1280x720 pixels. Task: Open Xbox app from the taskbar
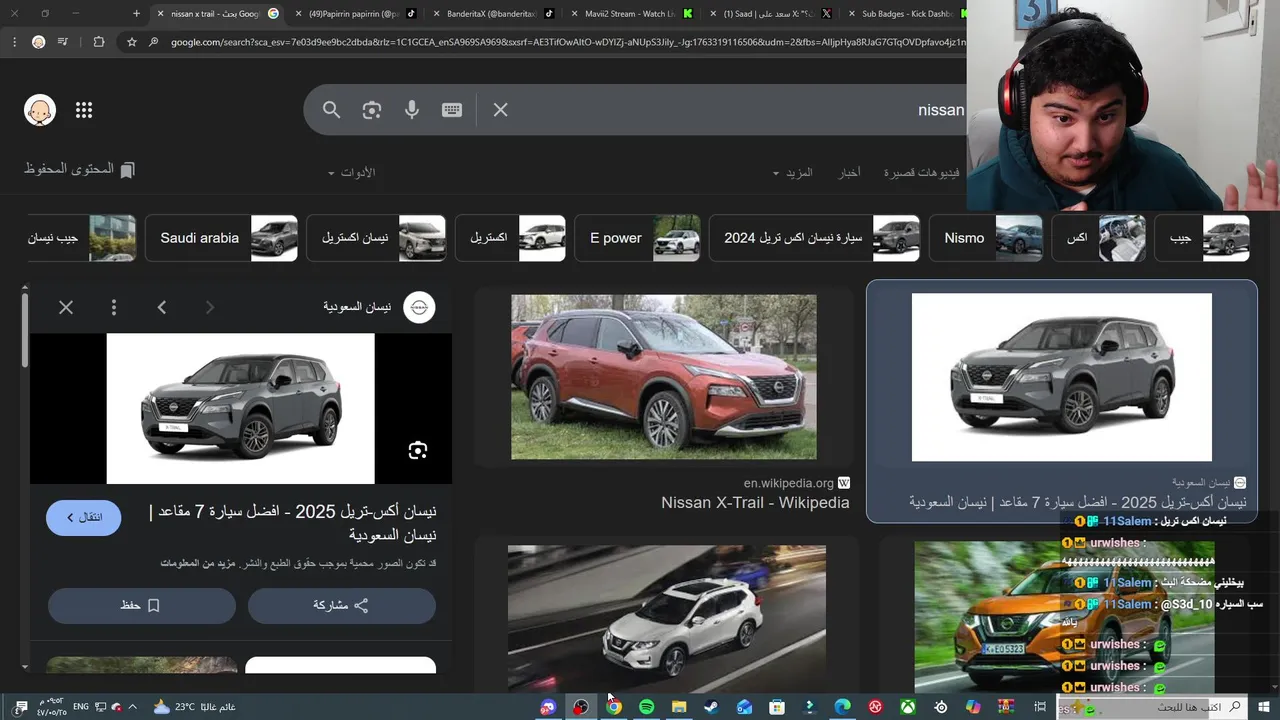click(x=908, y=707)
